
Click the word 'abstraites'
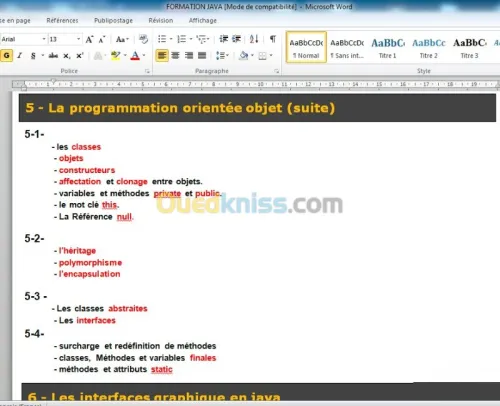[x=128, y=308]
